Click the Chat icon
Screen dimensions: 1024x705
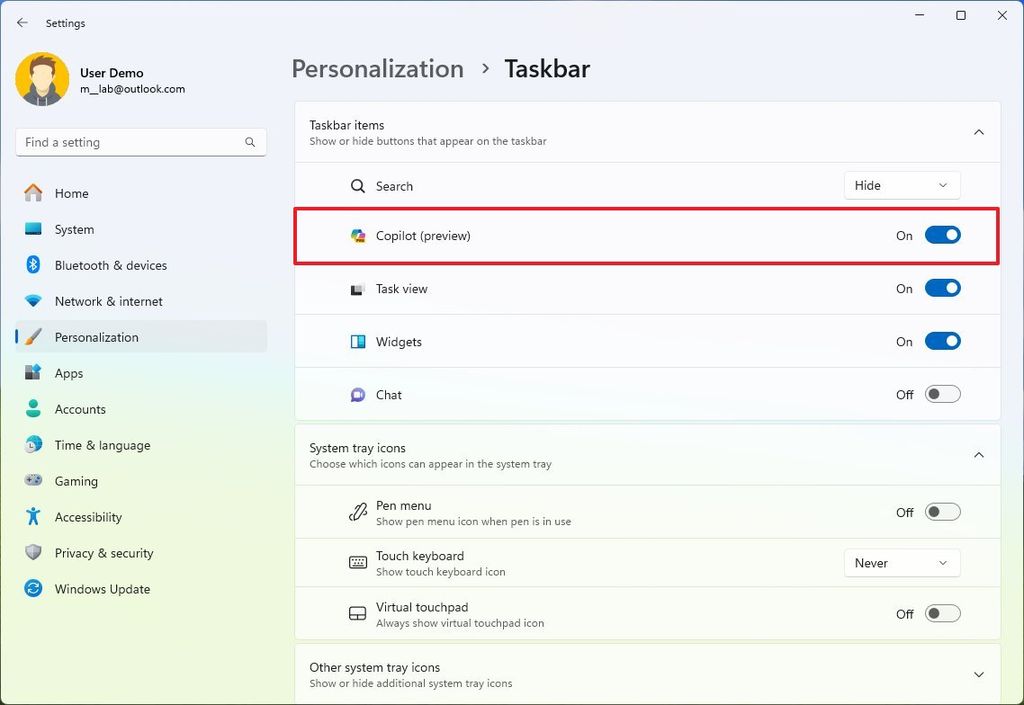click(356, 394)
